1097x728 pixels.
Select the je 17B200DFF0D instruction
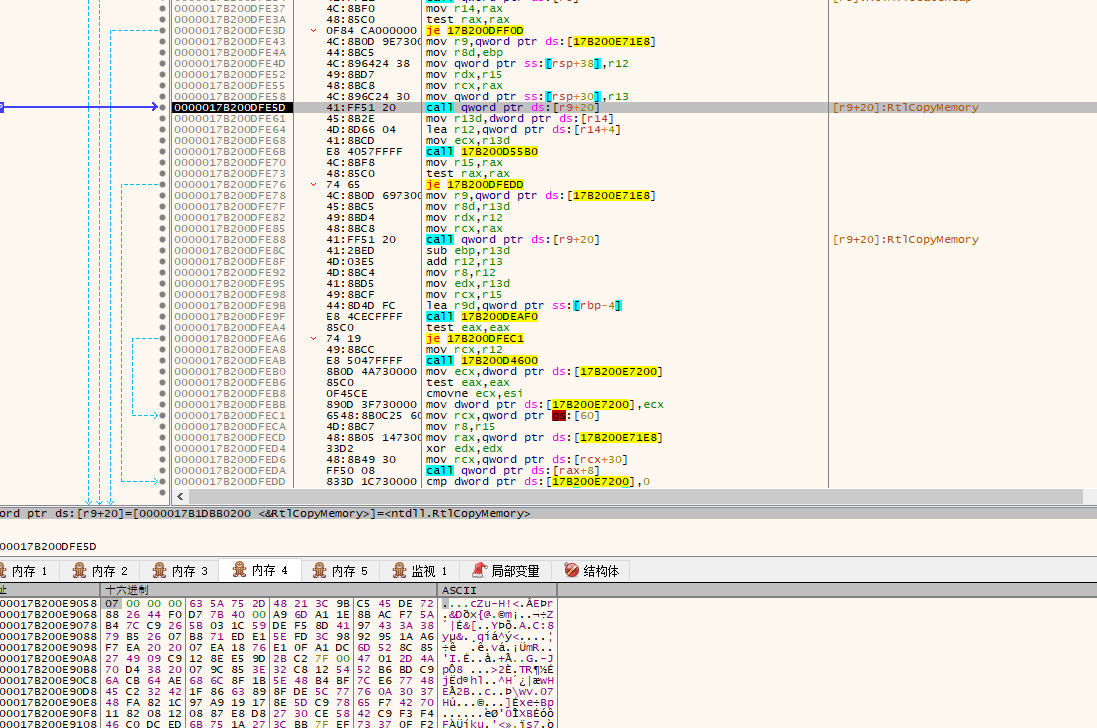[474, 31]
